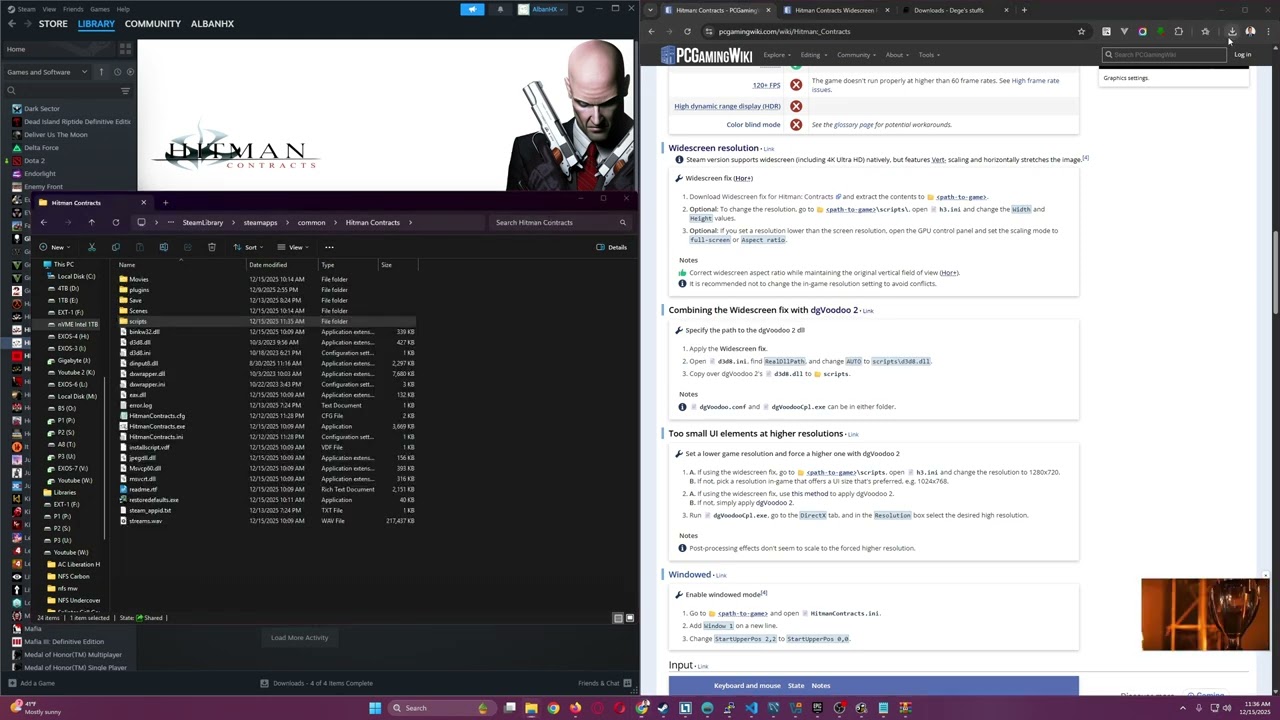The image size is (1280, 720).
Task: Click Rename icon in File Explorer toolbar
Action: [163, 247]
